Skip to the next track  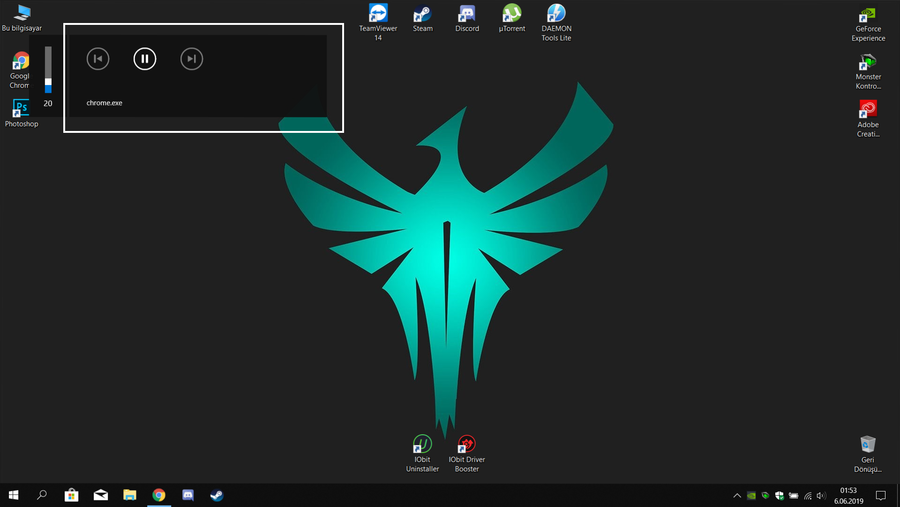pos(191,59)
